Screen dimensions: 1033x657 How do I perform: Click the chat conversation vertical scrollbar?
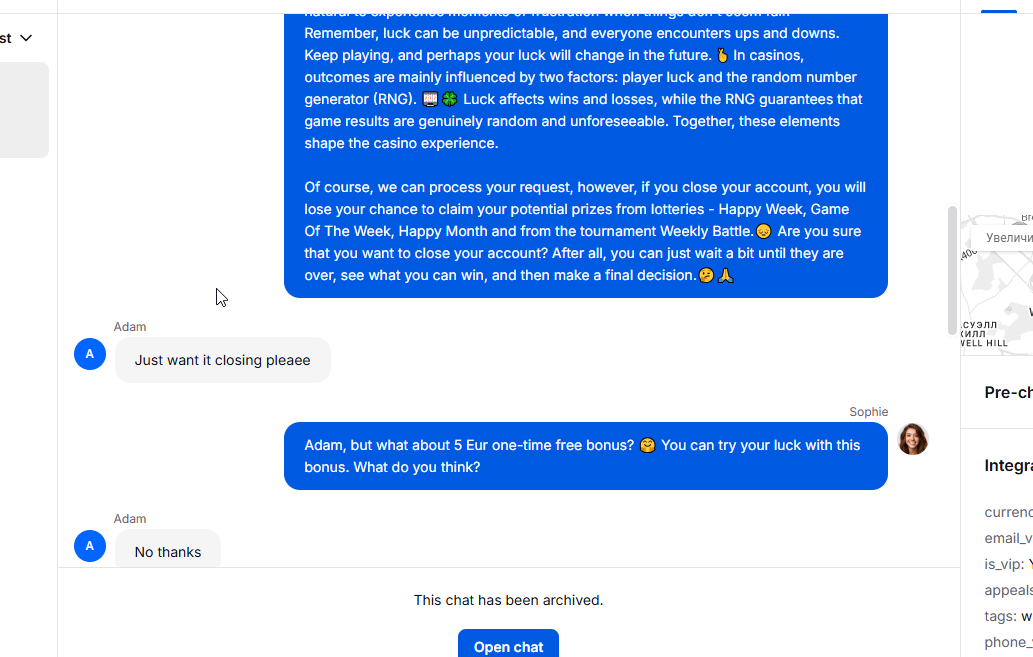952,270
